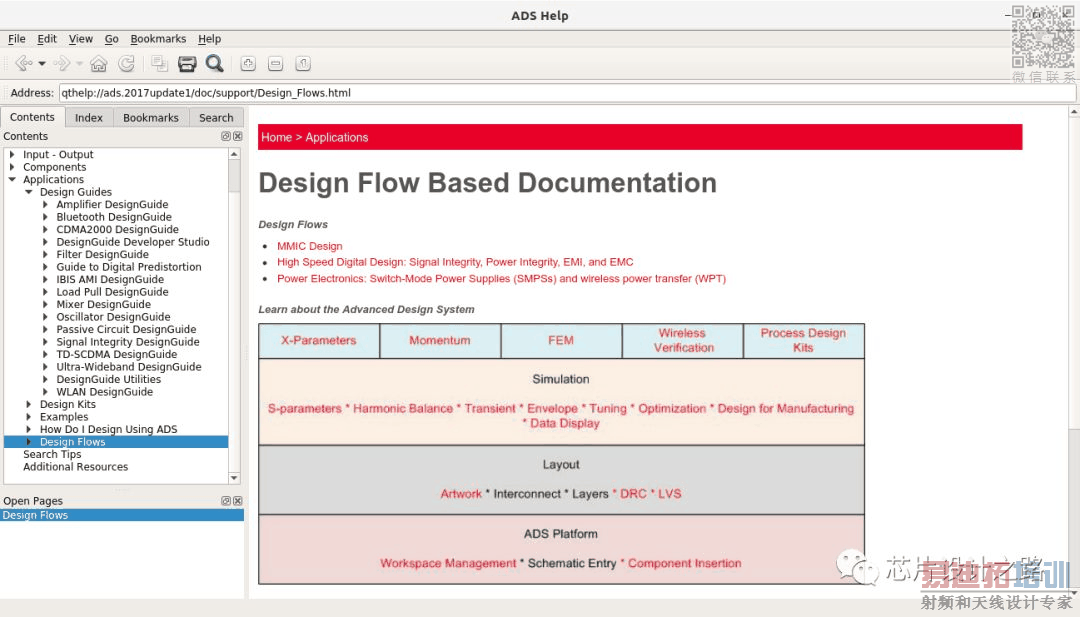Float the Contents panel icon

click(x=225, y=136)
